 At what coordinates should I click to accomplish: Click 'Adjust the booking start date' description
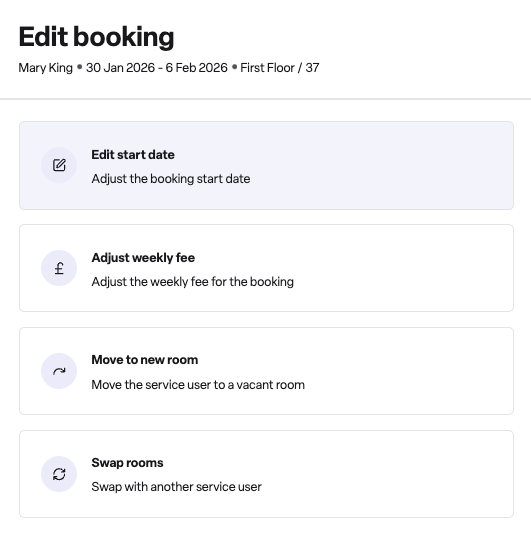[171, 179]
